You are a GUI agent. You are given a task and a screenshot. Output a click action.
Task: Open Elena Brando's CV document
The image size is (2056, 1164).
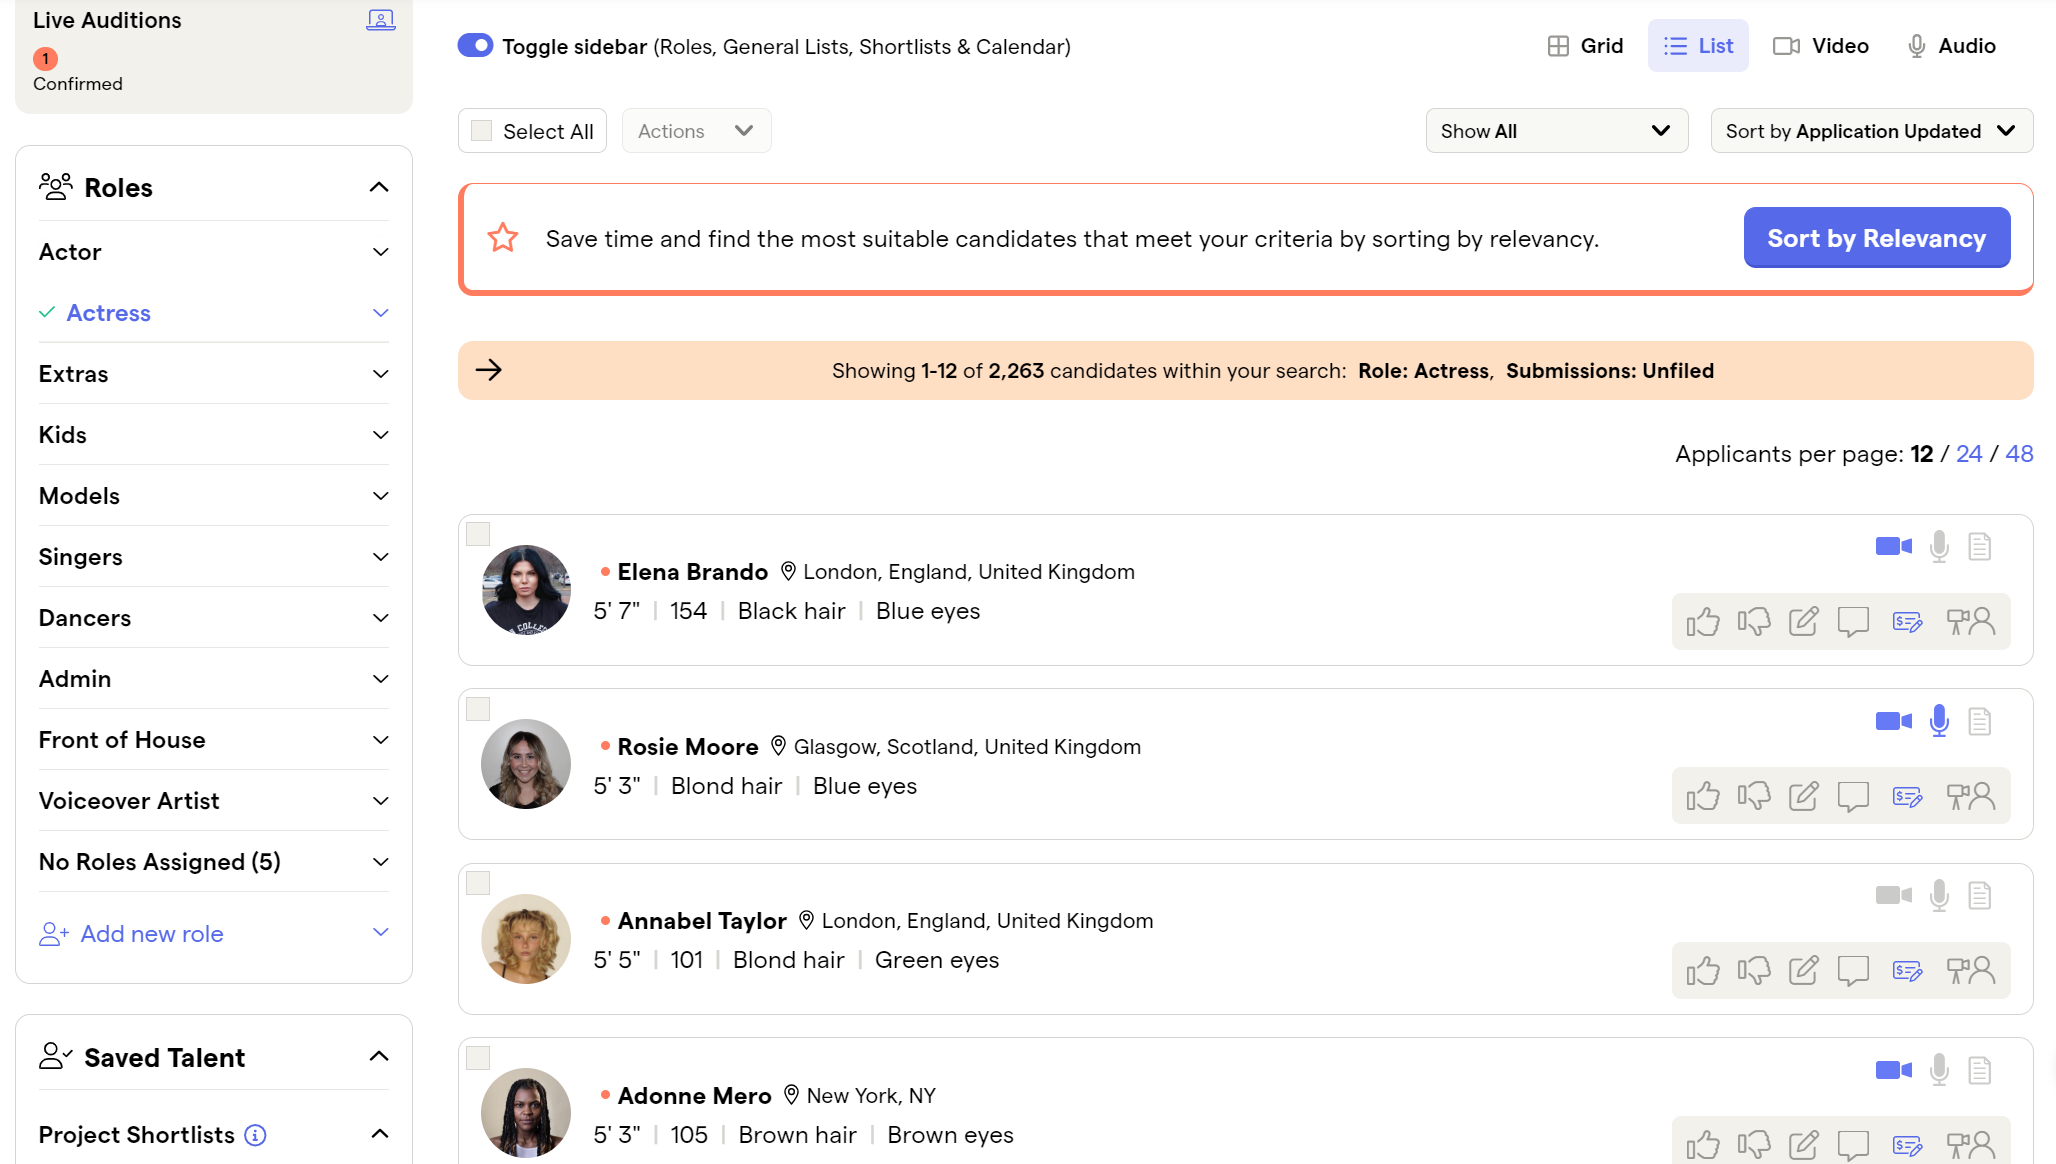point(1978,546)
